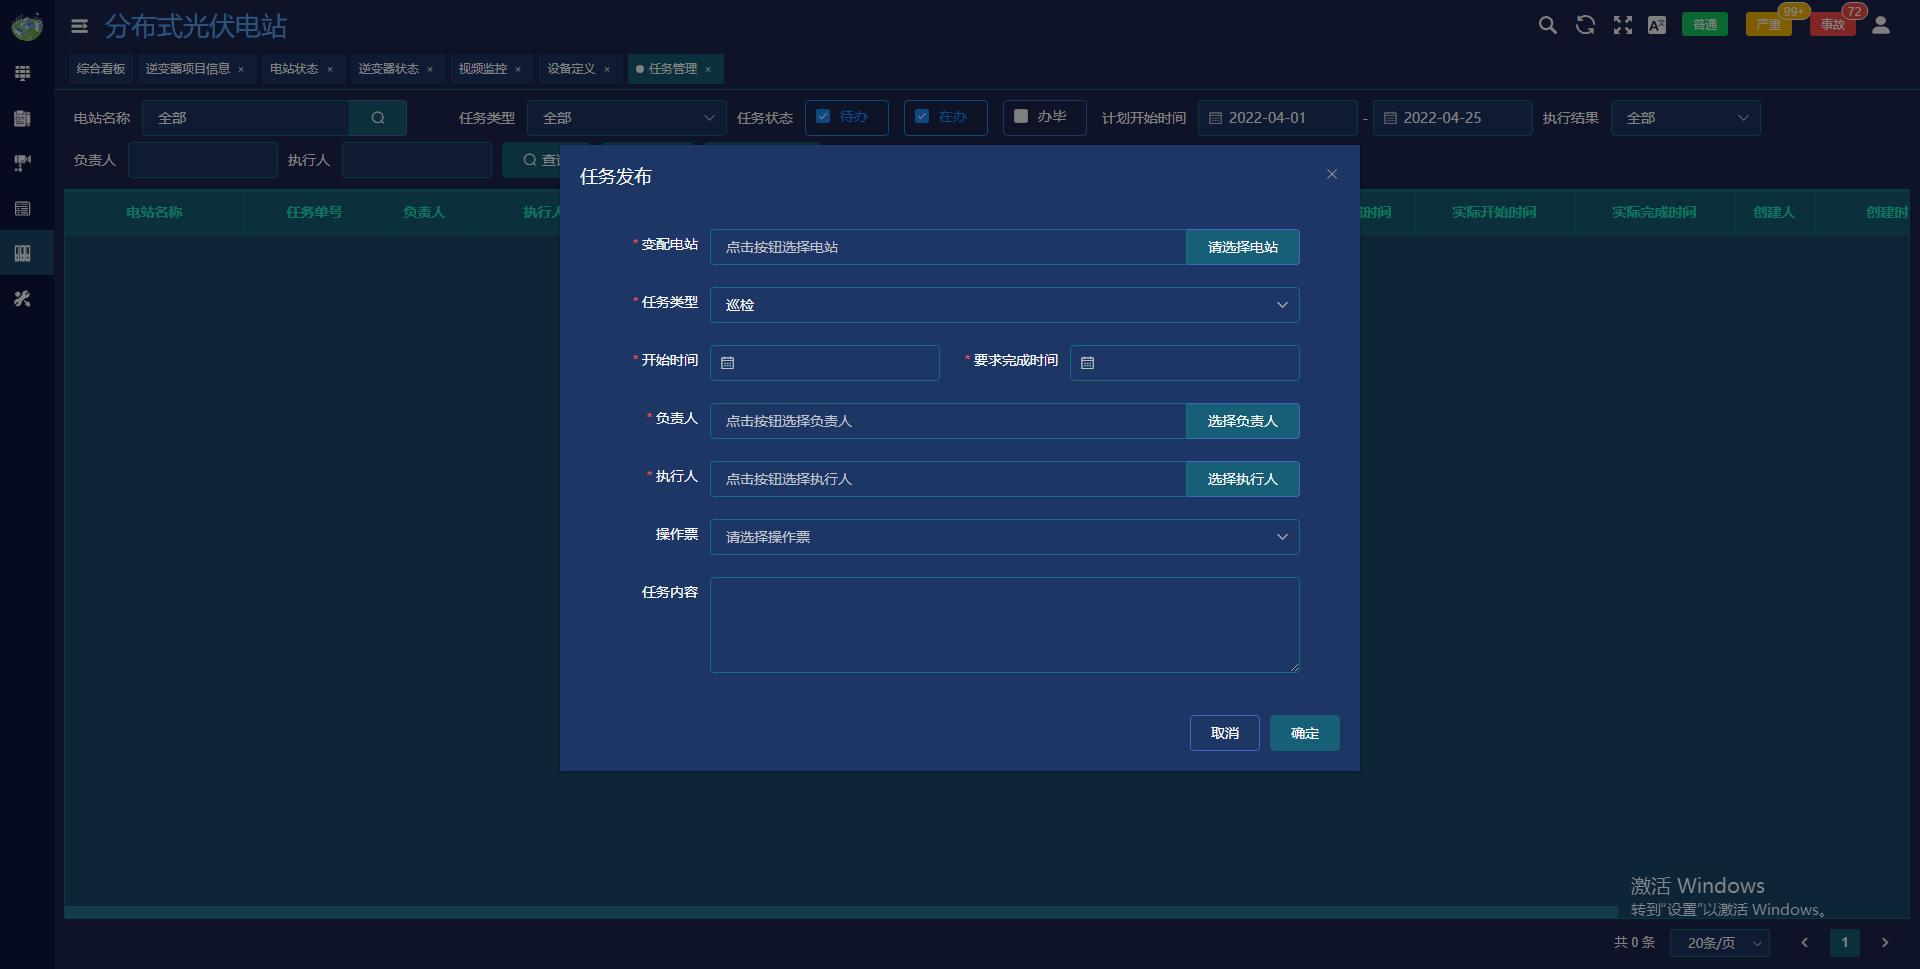Expand the 执行结果 dropdown
This screenshot has height=969, width=1920.
click(1685, 118)
